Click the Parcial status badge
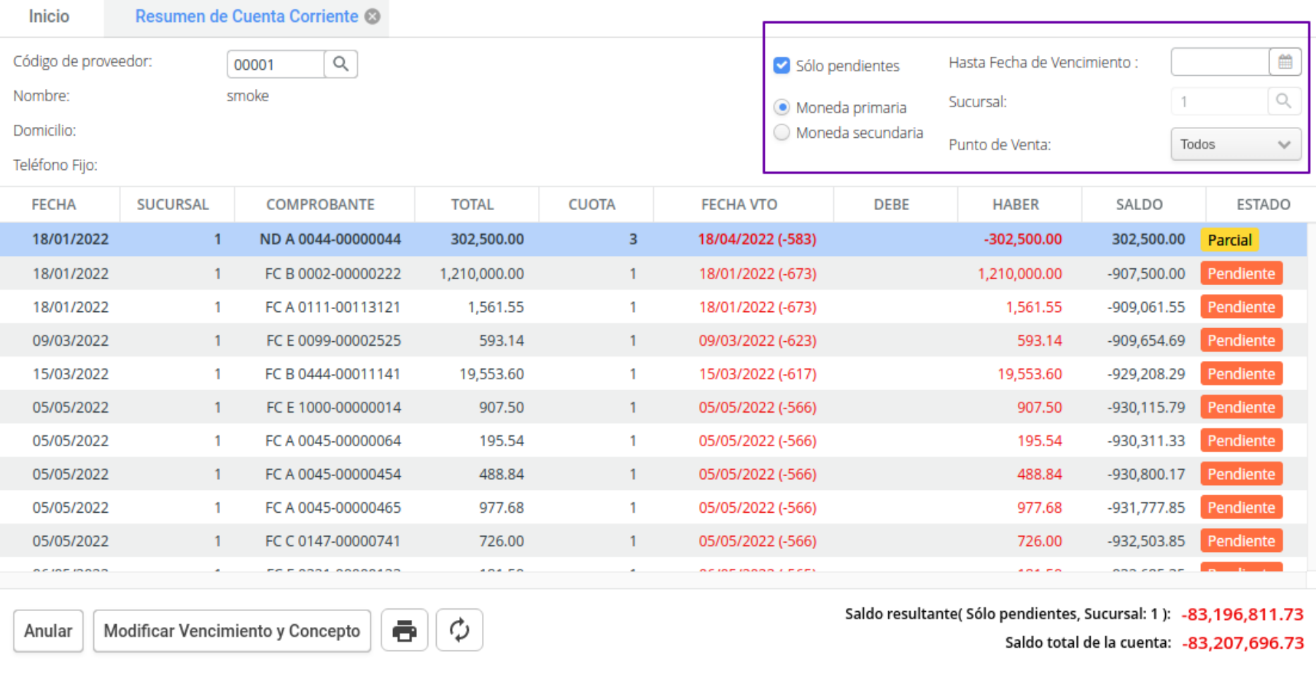The image size is (1316, 688). pyautogui.click(x=1230, y=240)
